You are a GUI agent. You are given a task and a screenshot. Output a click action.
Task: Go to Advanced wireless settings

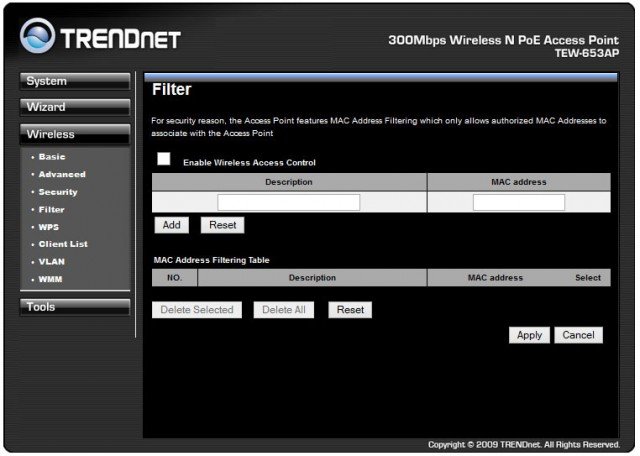(61, 174)
